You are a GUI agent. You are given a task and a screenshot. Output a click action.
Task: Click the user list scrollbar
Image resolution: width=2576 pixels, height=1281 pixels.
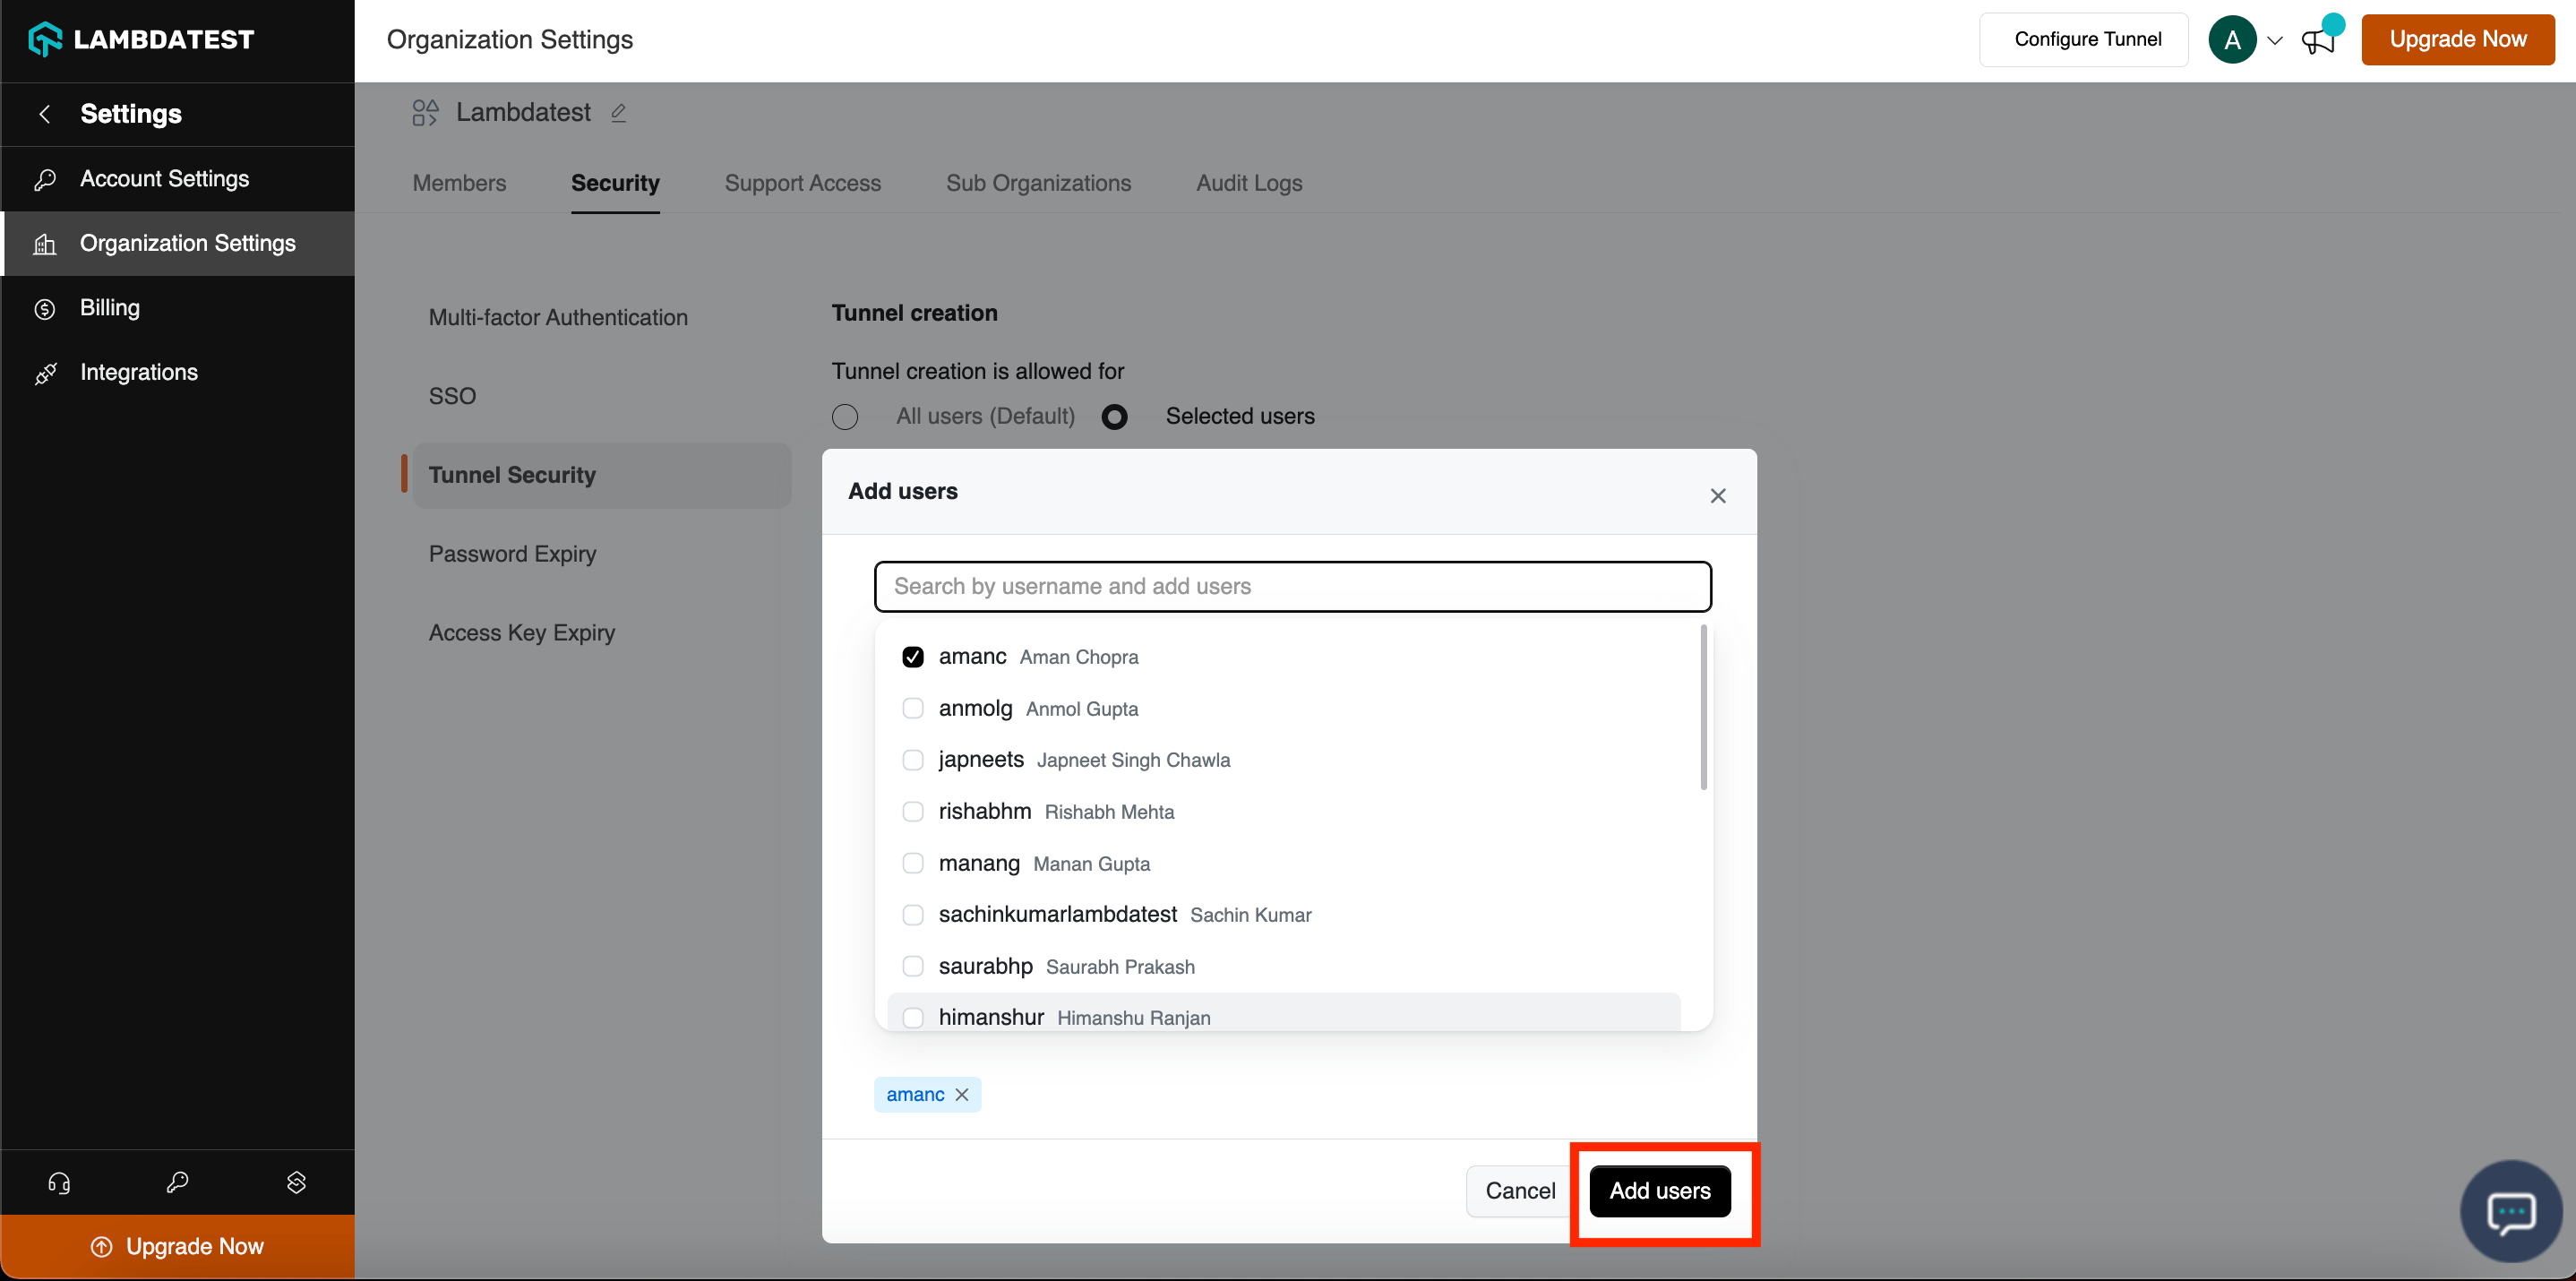(x=1703, y=708)
